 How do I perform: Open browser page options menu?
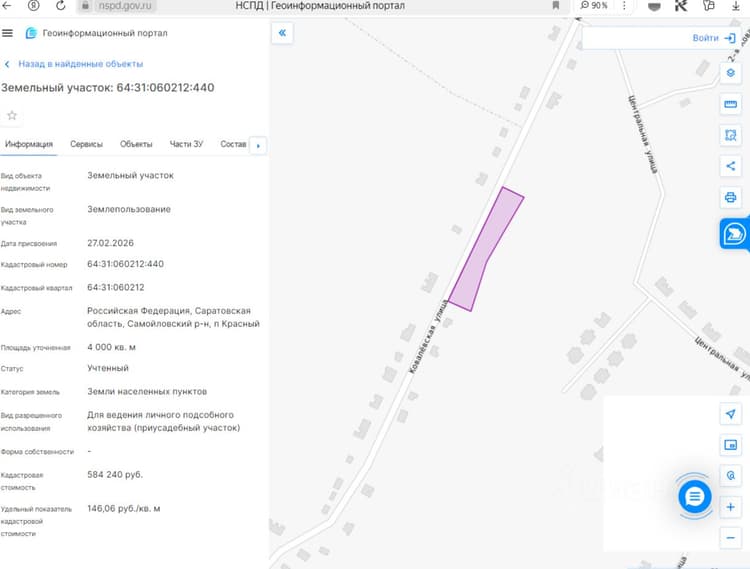tap(624, 6)
